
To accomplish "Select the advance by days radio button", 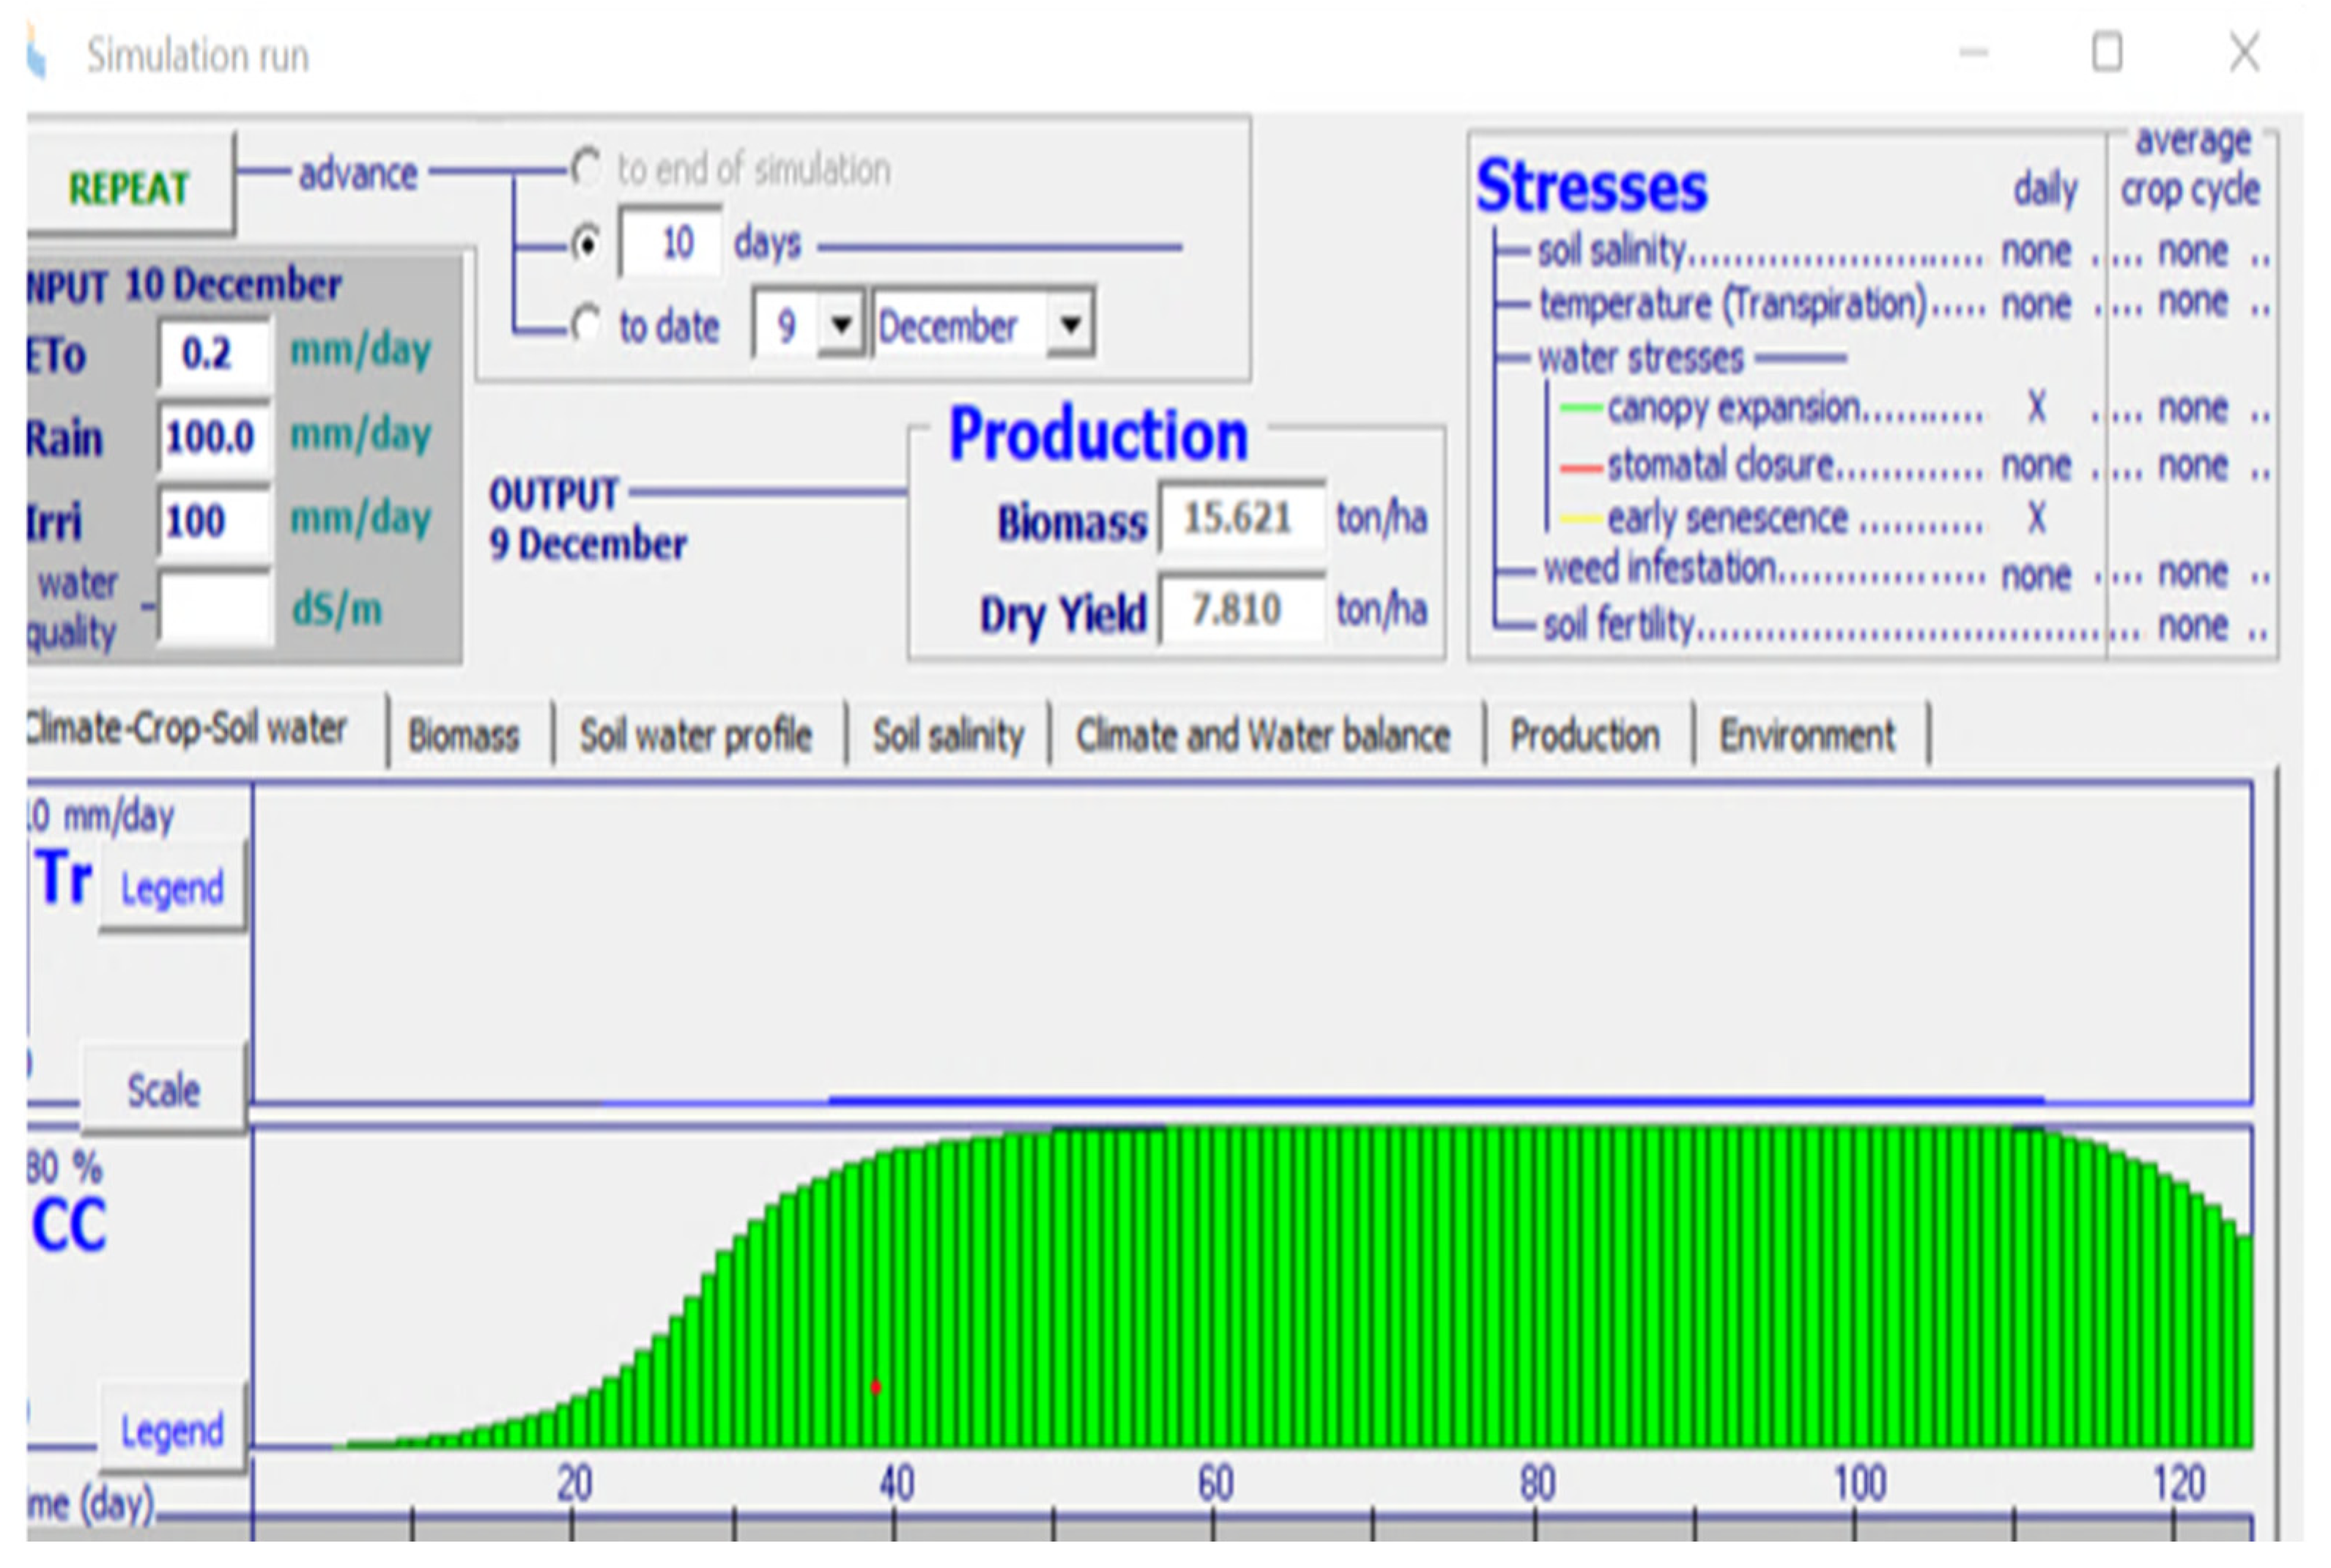I will pos(587,244).
